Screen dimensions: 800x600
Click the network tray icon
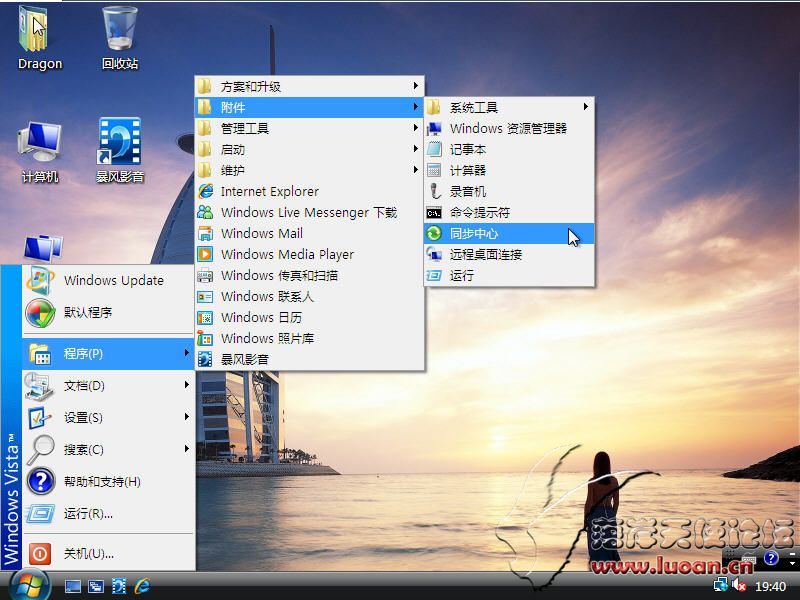tap(721, 585)
